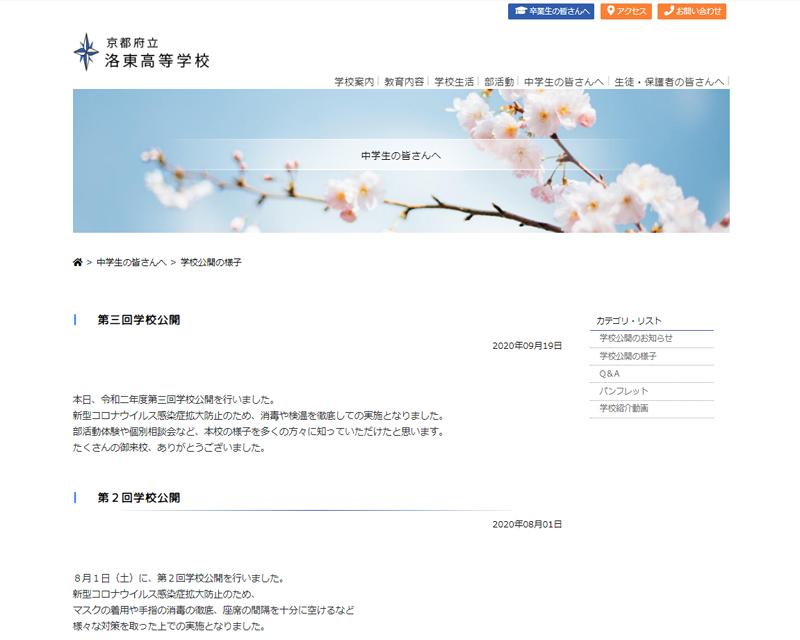Open 学校紹介動画 category link
The image size is (800, 640).
click(624, 408)
